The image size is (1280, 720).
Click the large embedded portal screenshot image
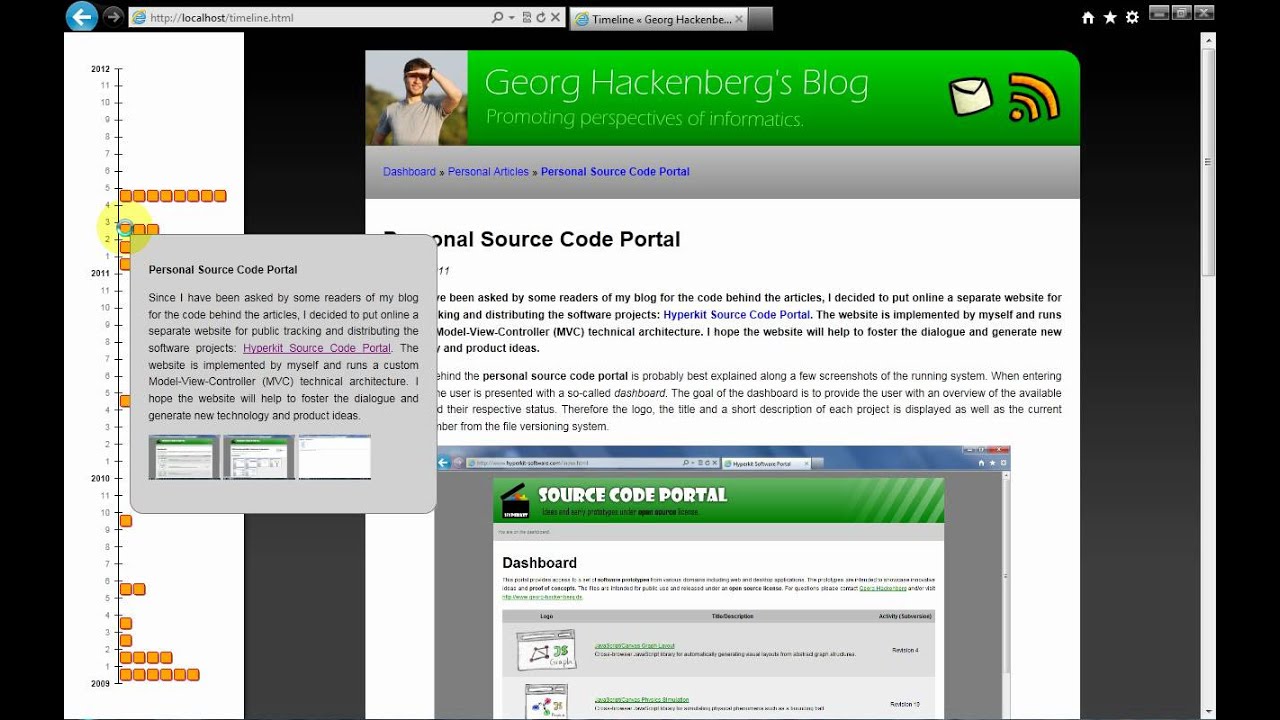click(x=723, y=583)
